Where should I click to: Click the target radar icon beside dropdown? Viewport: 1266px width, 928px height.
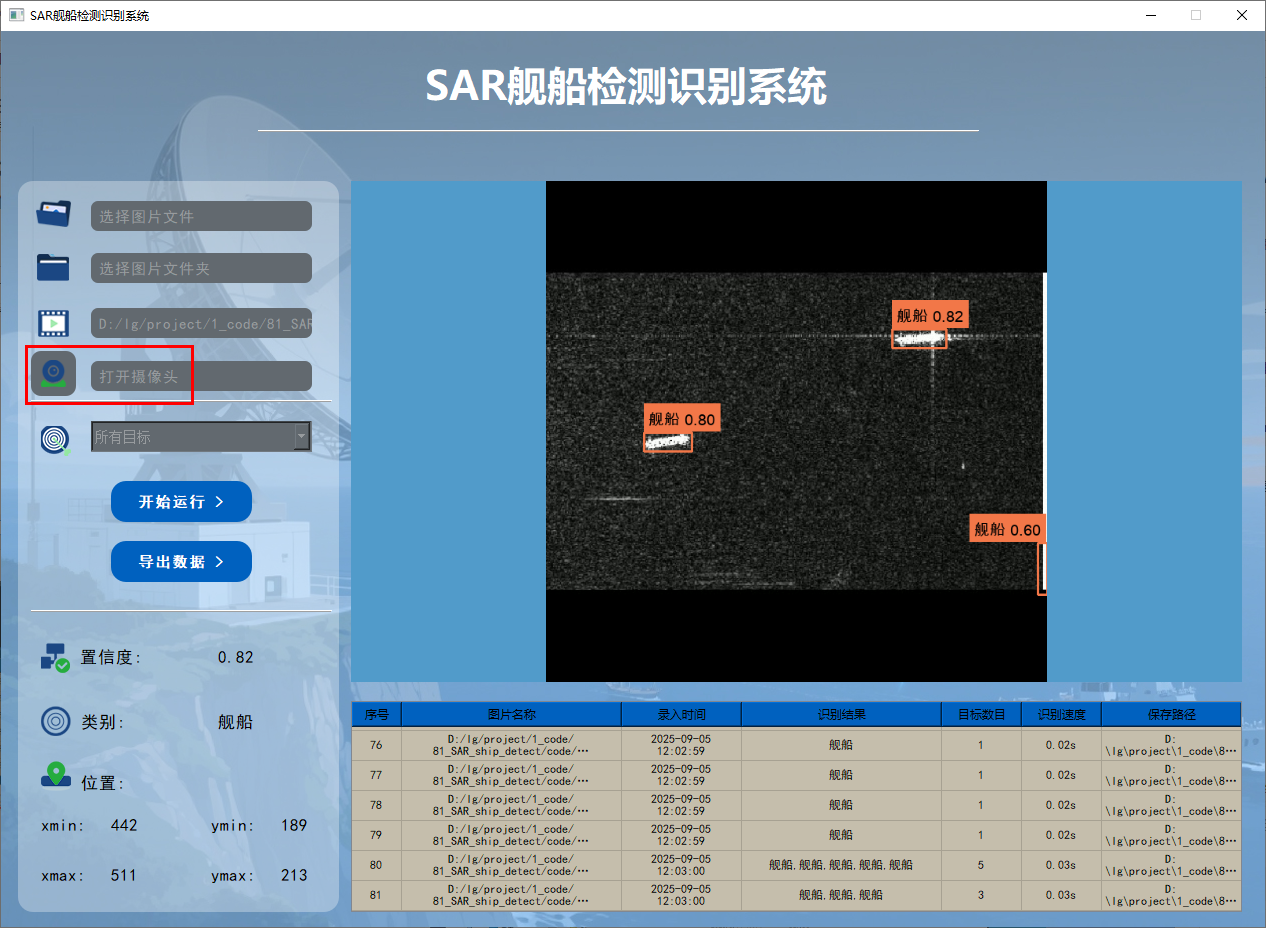(56, 439)
